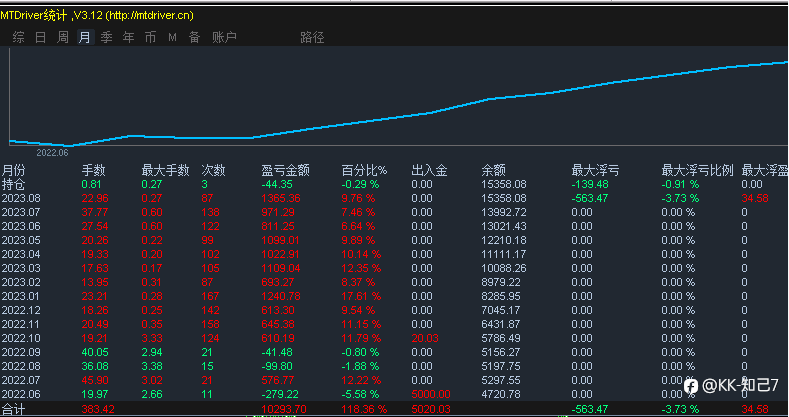Select the 合计 total row label
The height and width of the screenshot is (417, 789).
click(13, 409)
